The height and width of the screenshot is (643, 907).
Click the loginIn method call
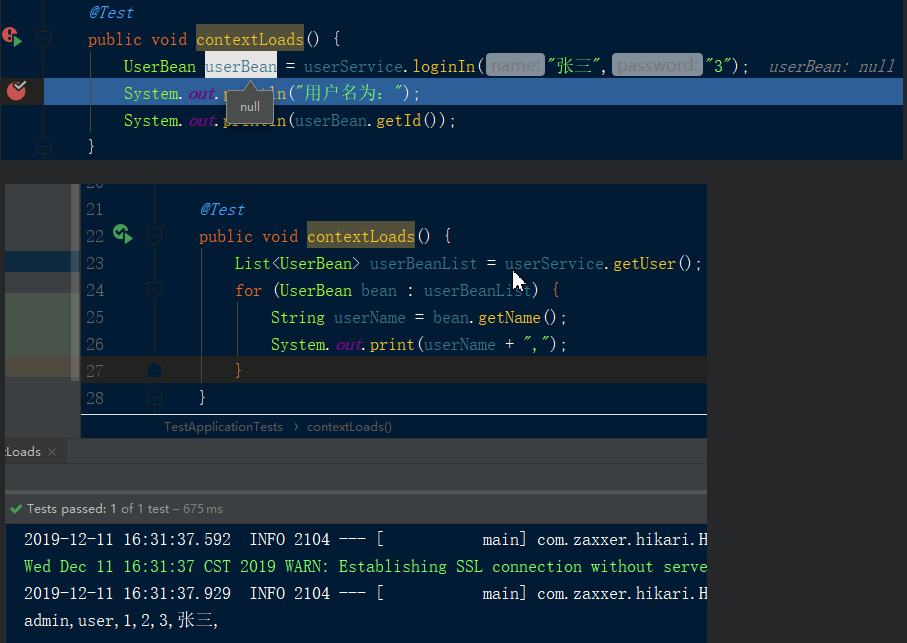click(444, 66)
